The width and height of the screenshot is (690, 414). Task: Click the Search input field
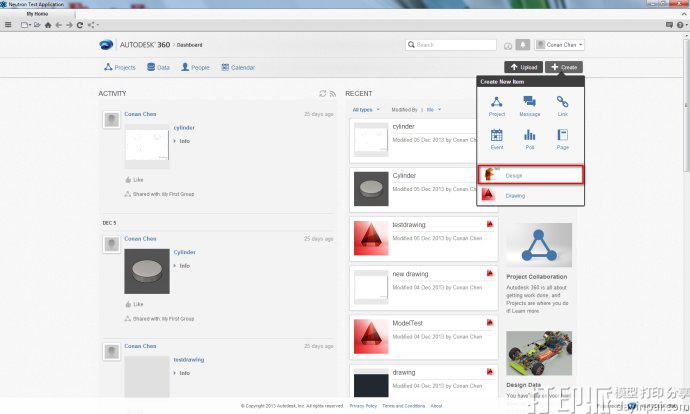(451, 44)
